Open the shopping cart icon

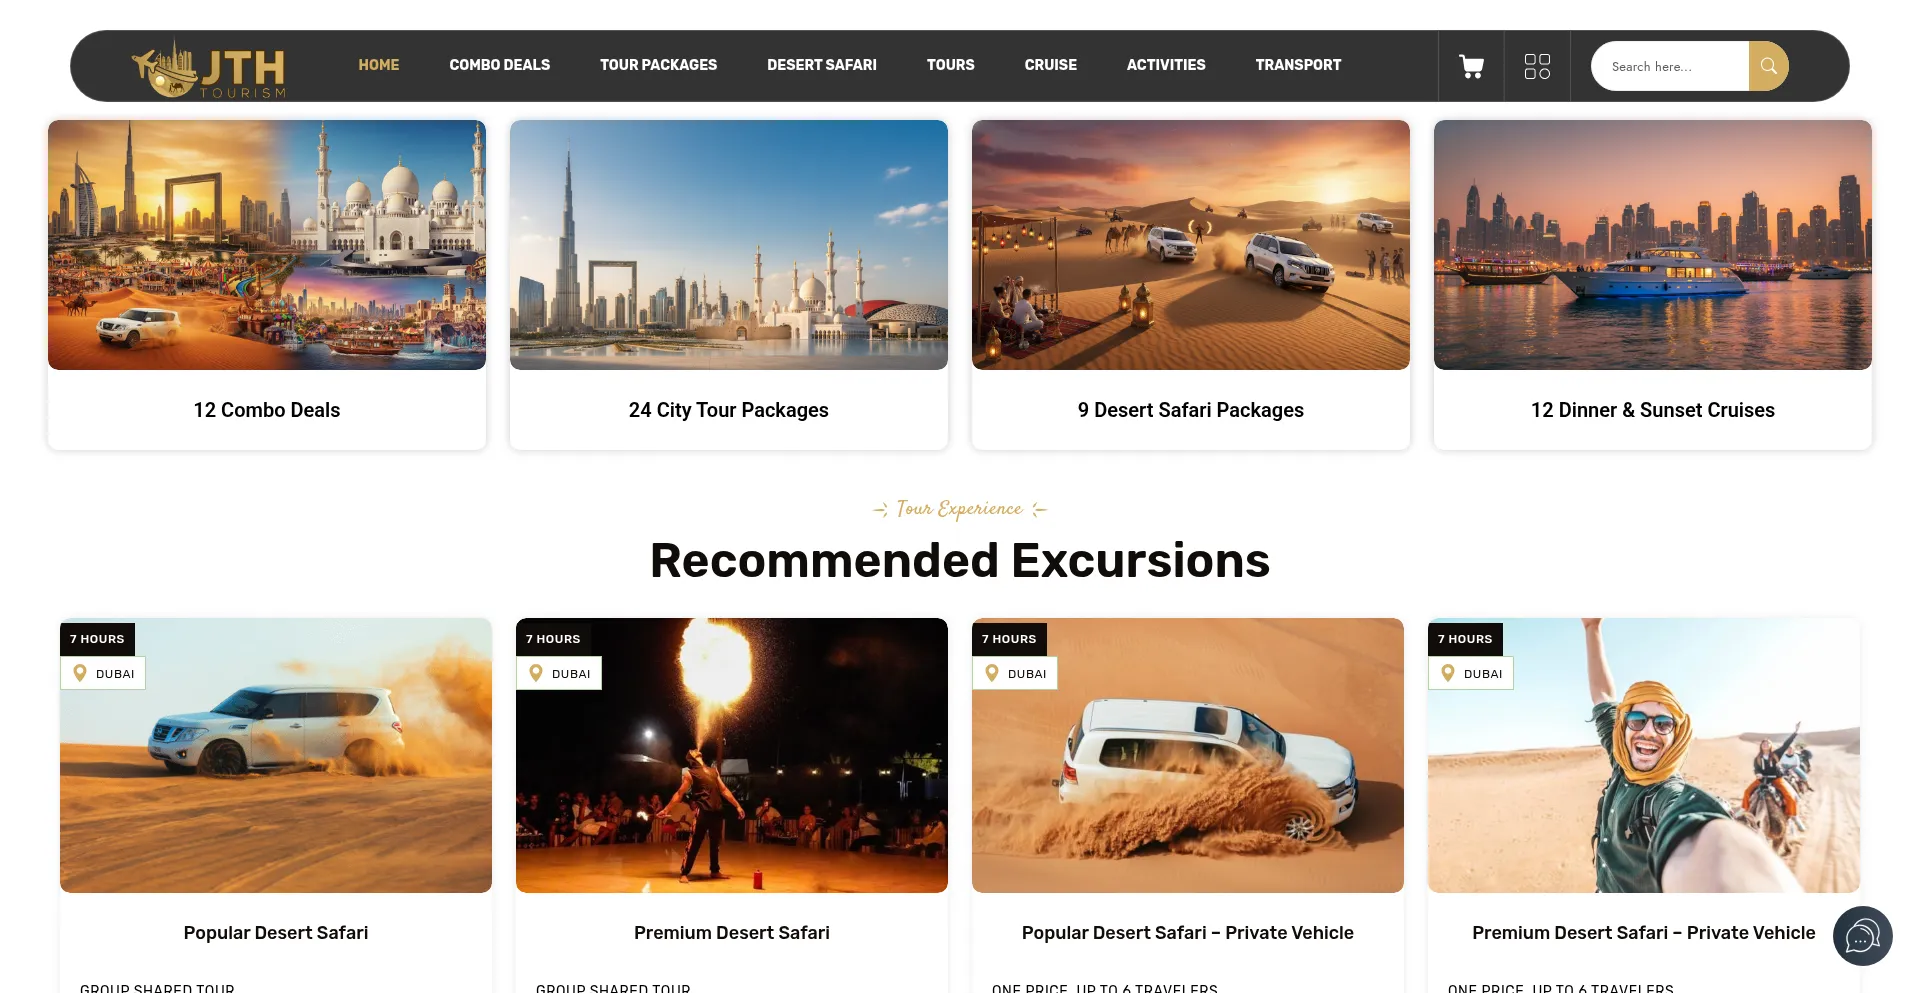[1471, 66]
